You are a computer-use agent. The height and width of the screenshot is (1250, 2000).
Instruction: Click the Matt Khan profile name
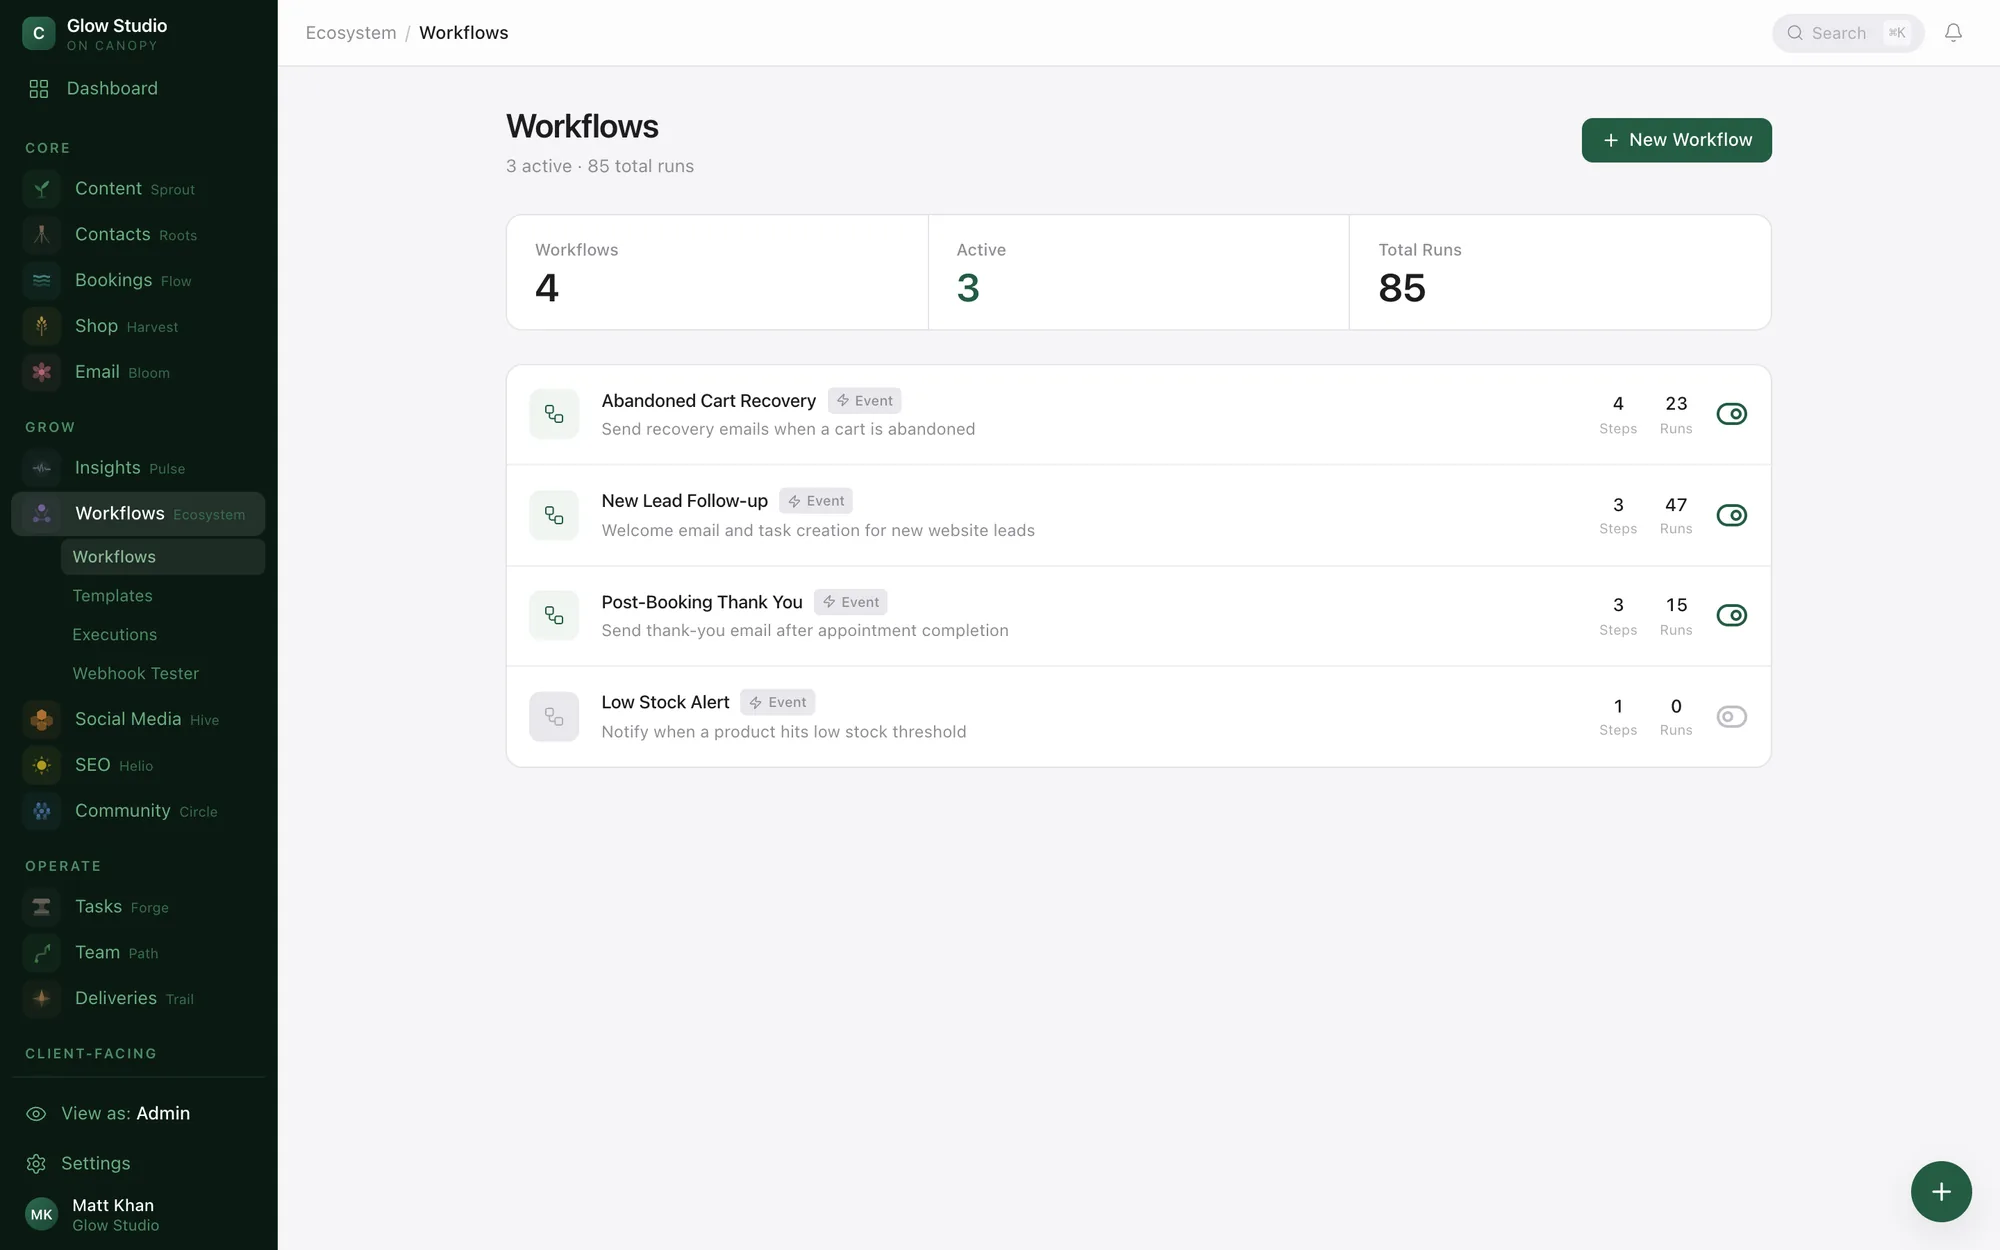[113, 1206]
